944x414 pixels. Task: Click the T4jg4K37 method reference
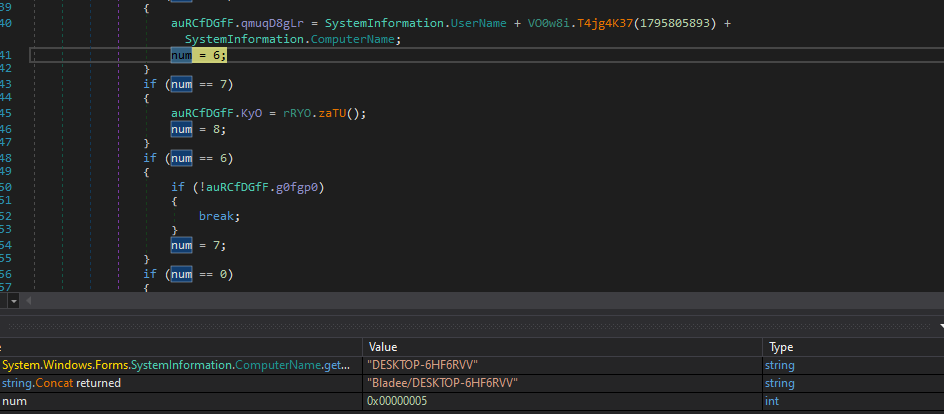[596, 23]
